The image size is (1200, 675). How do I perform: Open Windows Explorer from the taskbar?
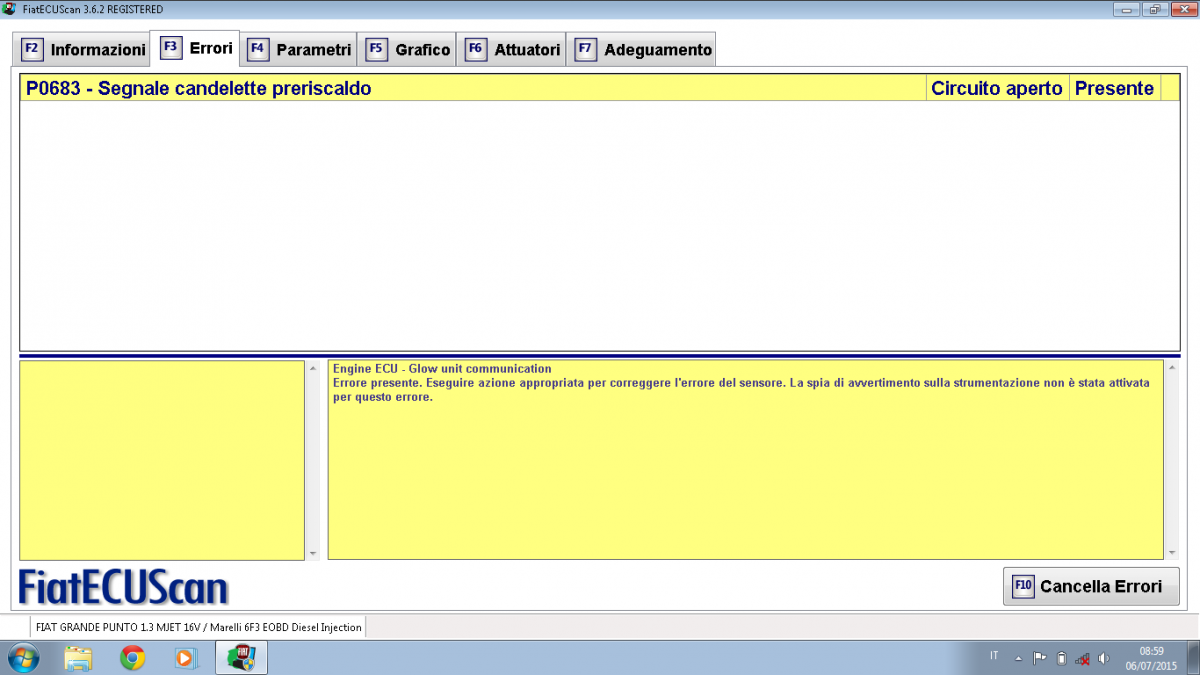click(x=78, y=657)
